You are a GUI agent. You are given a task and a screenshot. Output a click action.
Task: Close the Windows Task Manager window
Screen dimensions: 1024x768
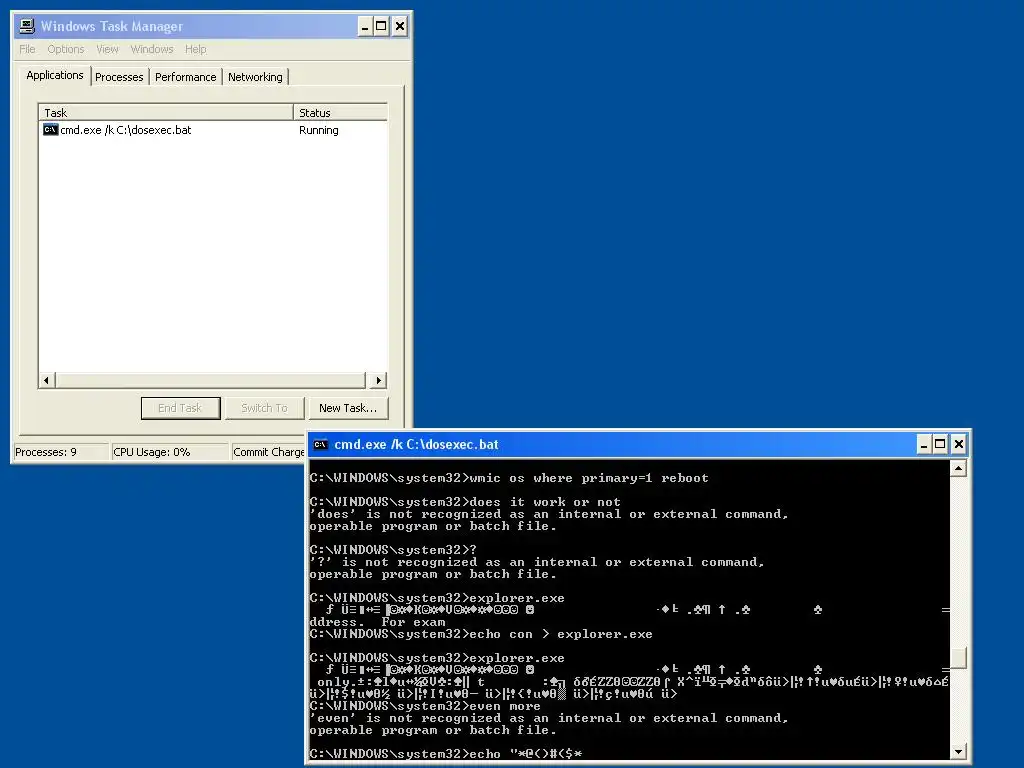pyautogui.click(x=400, y=26)
